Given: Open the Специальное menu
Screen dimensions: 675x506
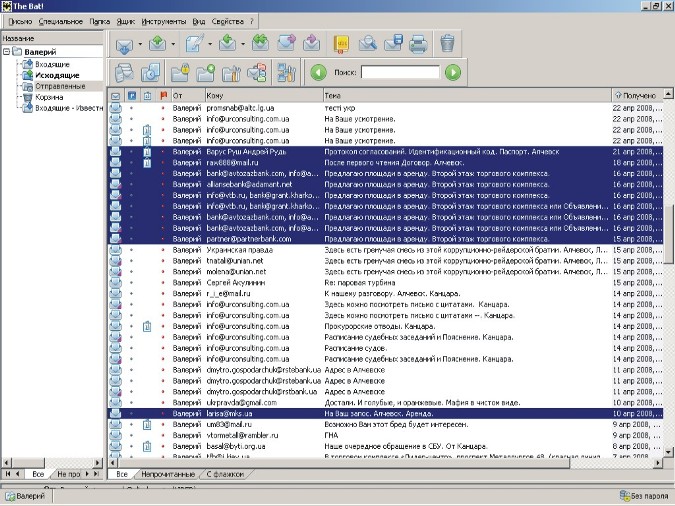Looking at the screenshot, I should click(61, 21).
